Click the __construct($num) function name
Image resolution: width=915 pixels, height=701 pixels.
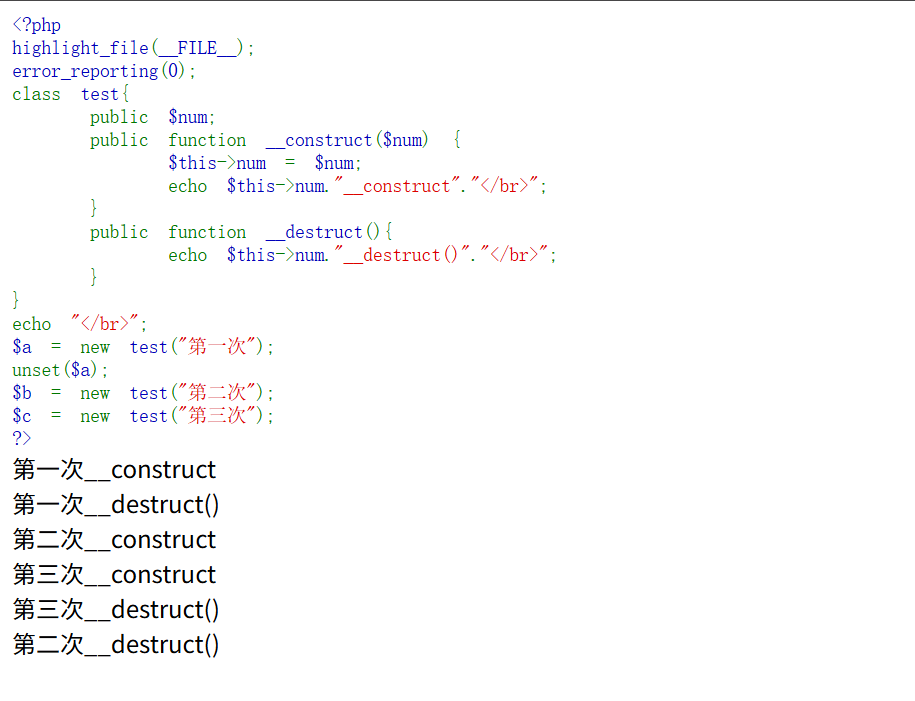(347, 140)
